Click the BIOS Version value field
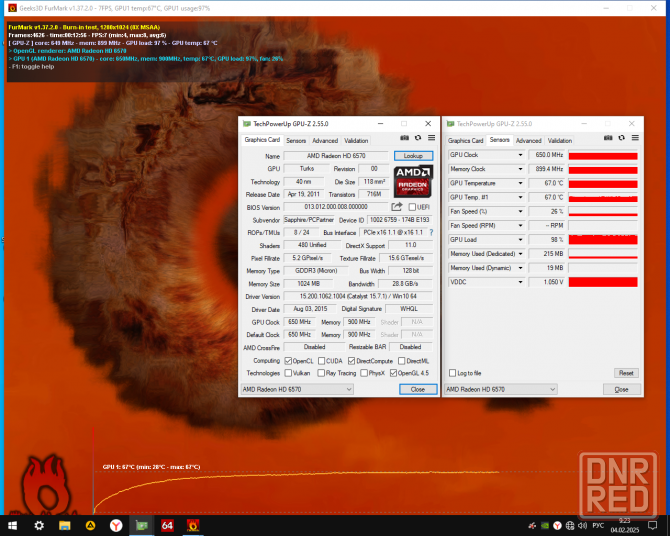670x536 pixels. coord(336,207)
